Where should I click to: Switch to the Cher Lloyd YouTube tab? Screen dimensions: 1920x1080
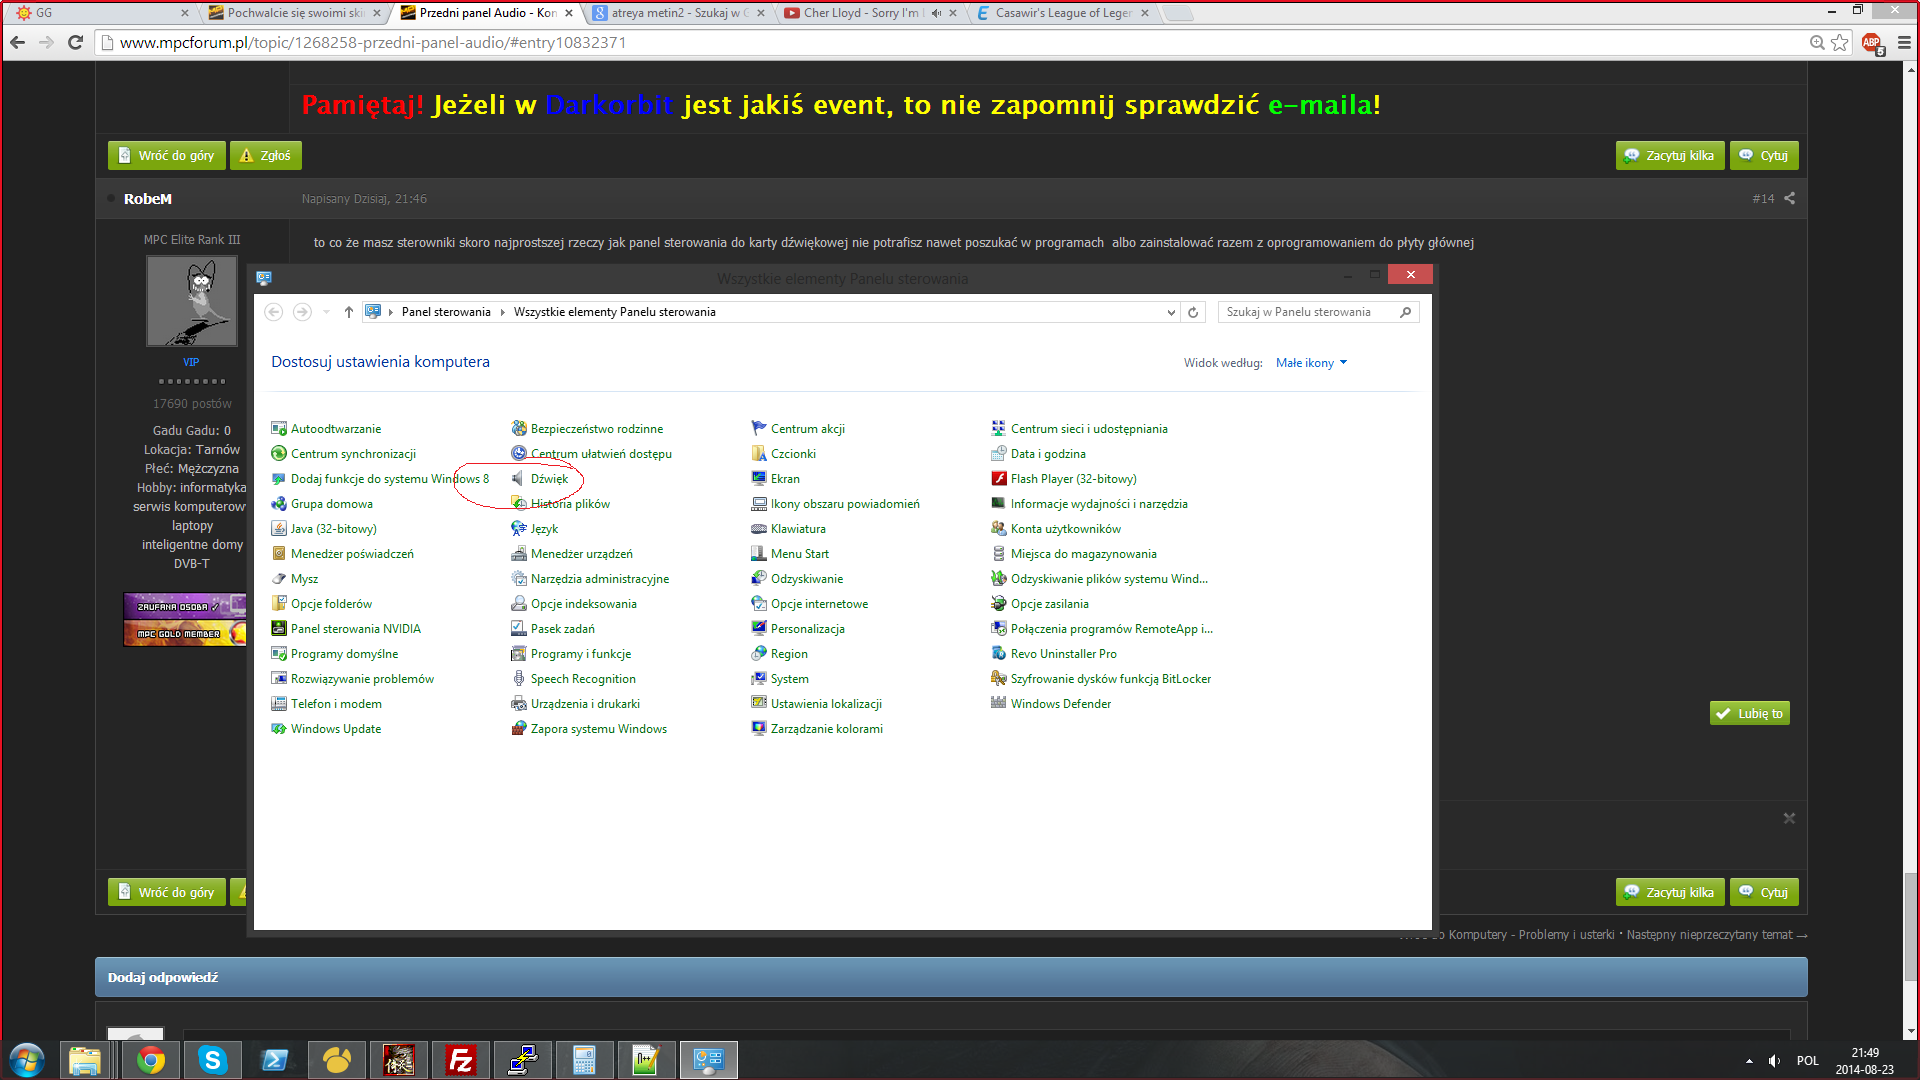click(870, 13)
